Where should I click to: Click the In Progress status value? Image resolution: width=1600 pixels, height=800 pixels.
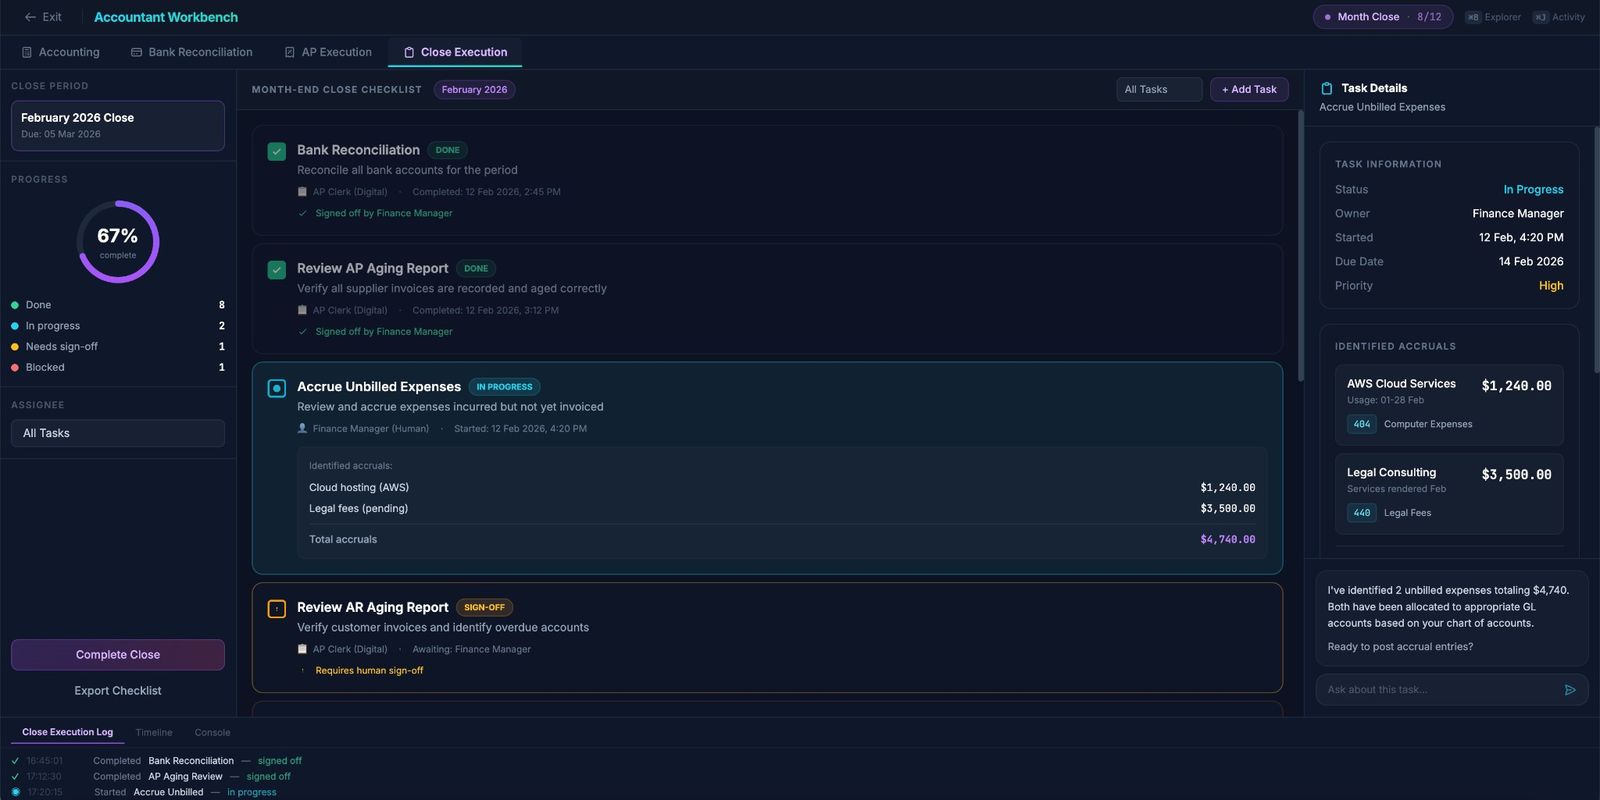coord(1533,190)
